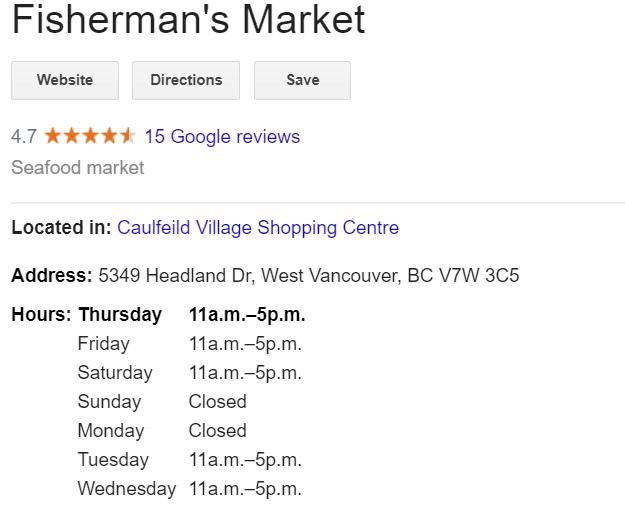625x505 pixels.
Task: Click the Hours label
Action: click(x=41, y=314)
